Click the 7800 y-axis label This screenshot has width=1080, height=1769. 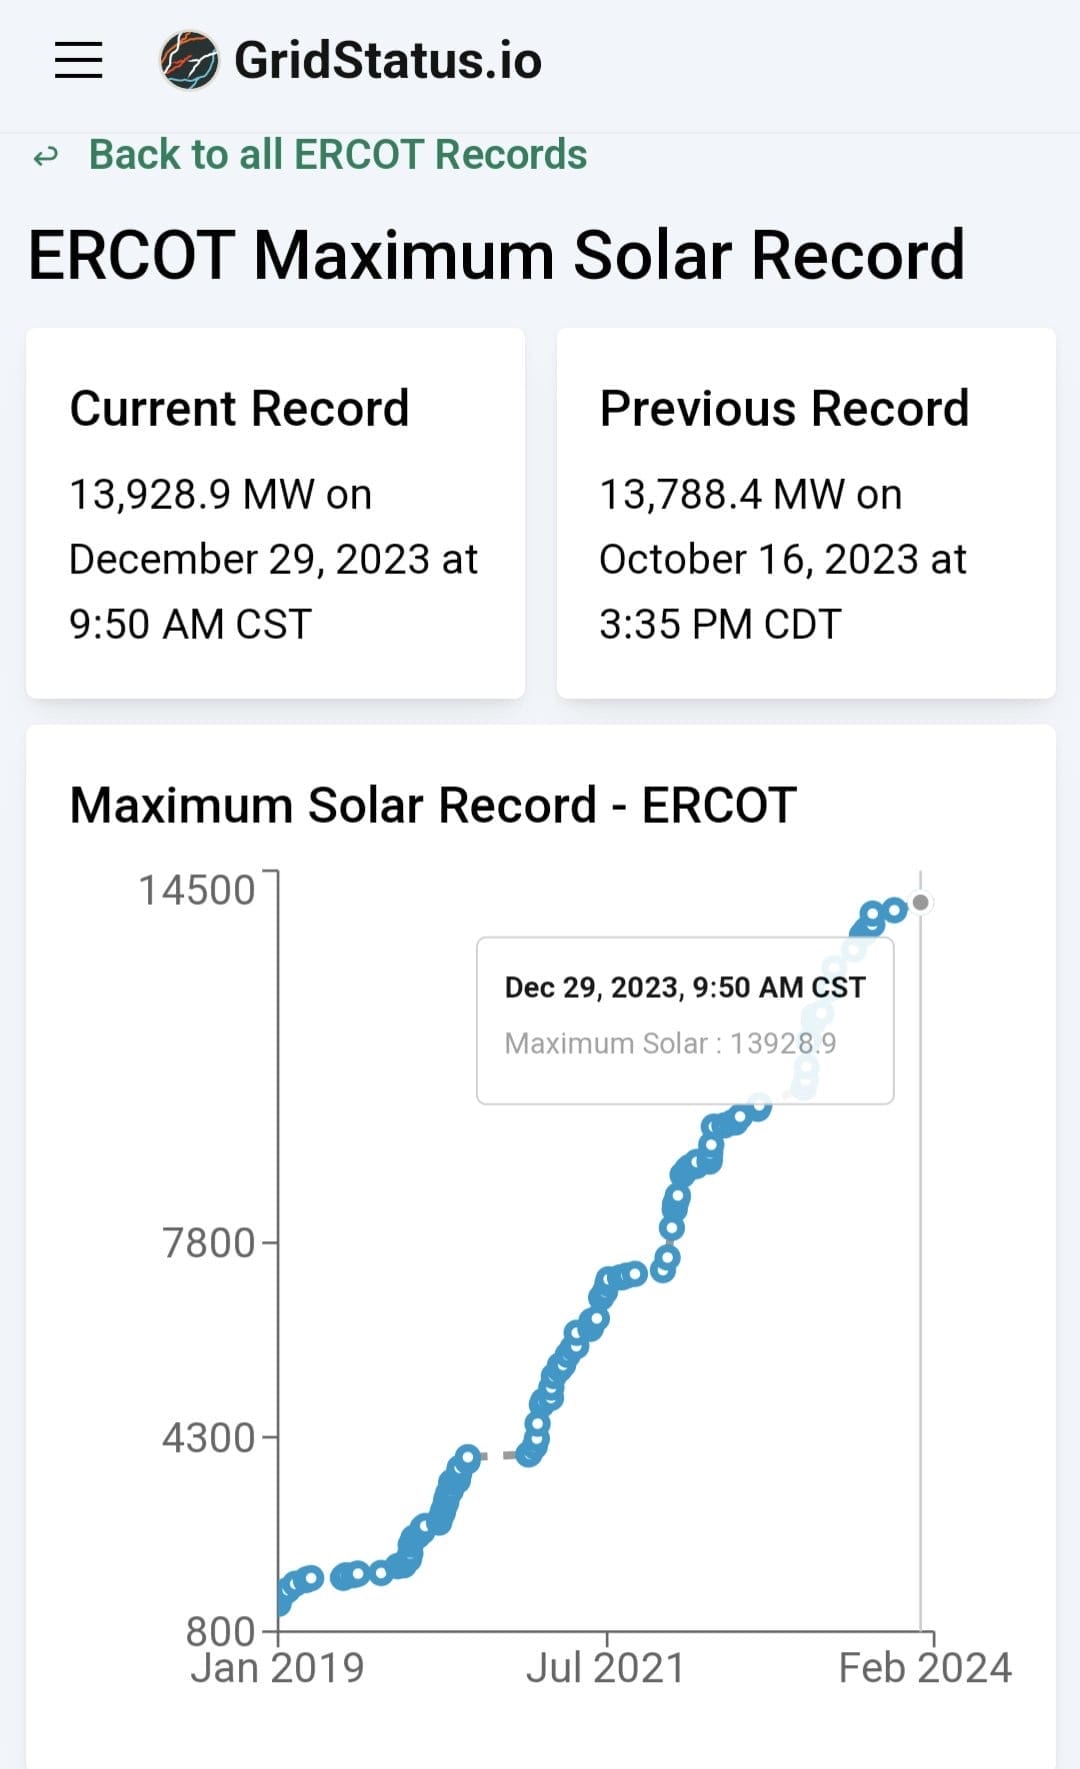pos(208,1243)
